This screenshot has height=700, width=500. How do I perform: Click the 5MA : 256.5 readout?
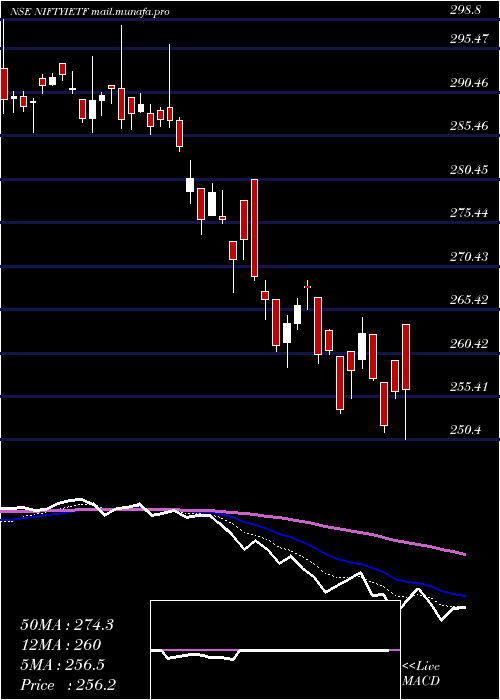pos(62,665)
